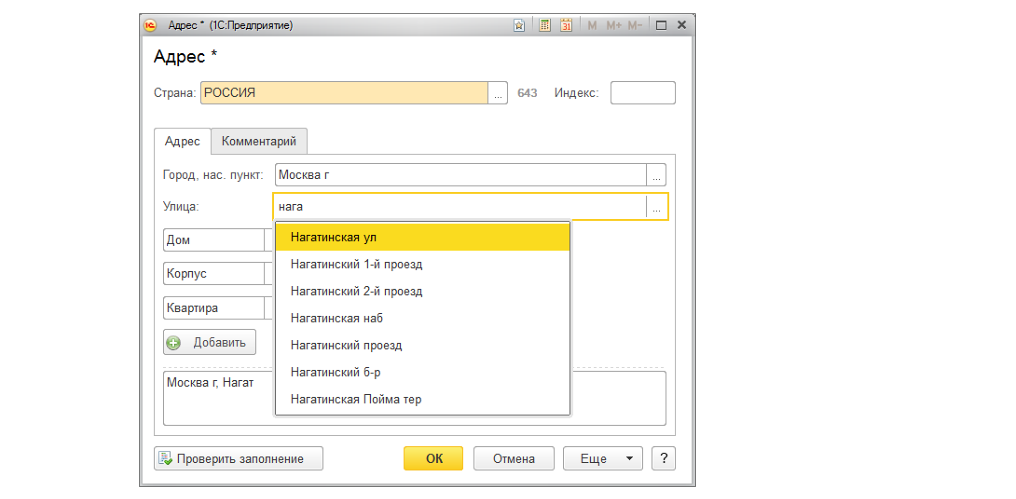Click Проверить заполнение button

coord(239,459)
